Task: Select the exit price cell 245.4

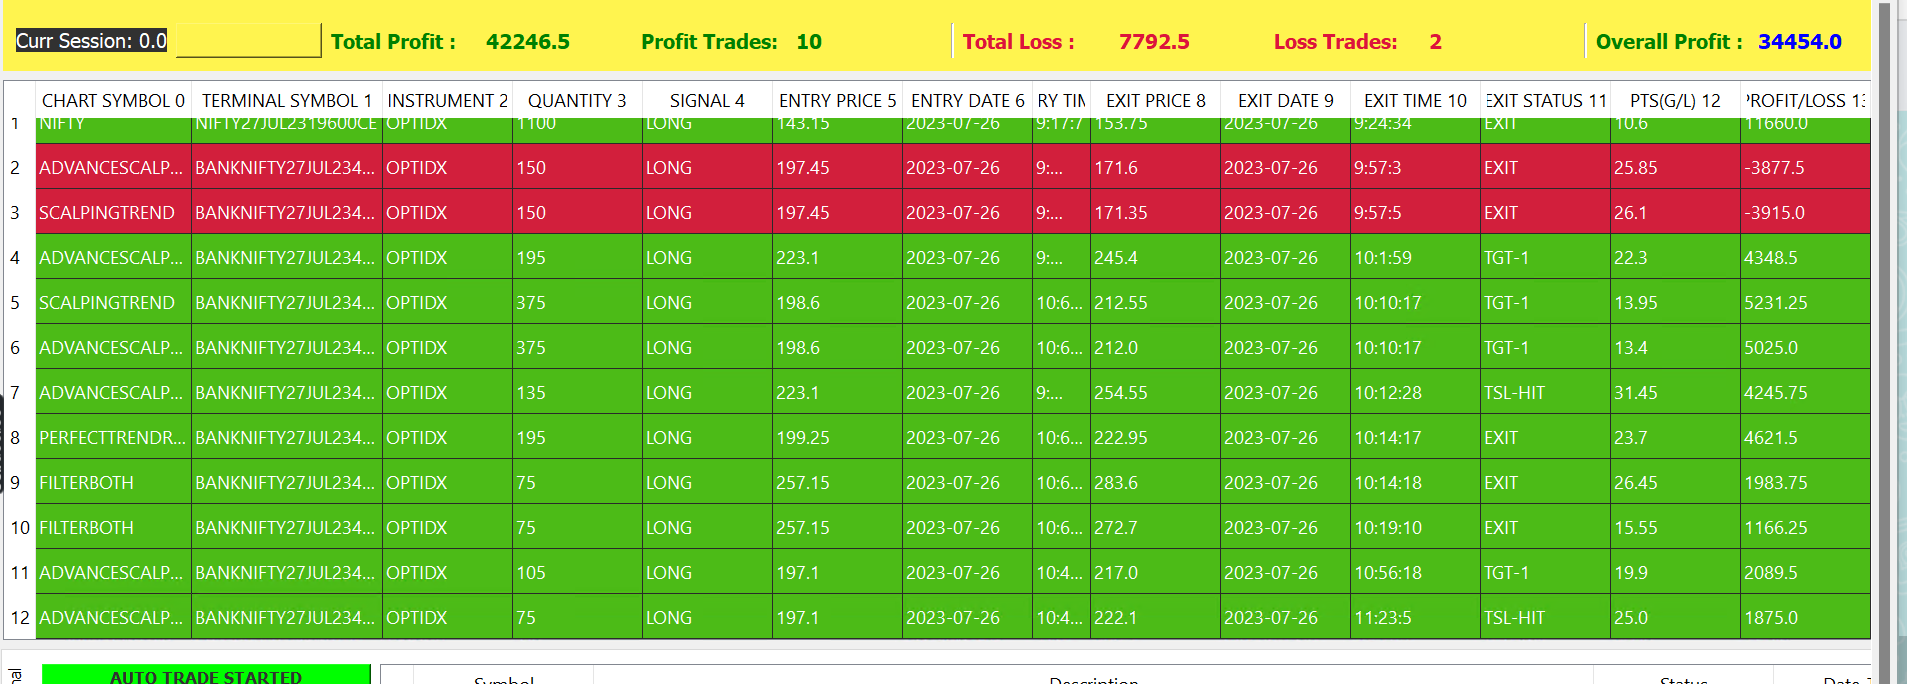Action: (1155, 257)
